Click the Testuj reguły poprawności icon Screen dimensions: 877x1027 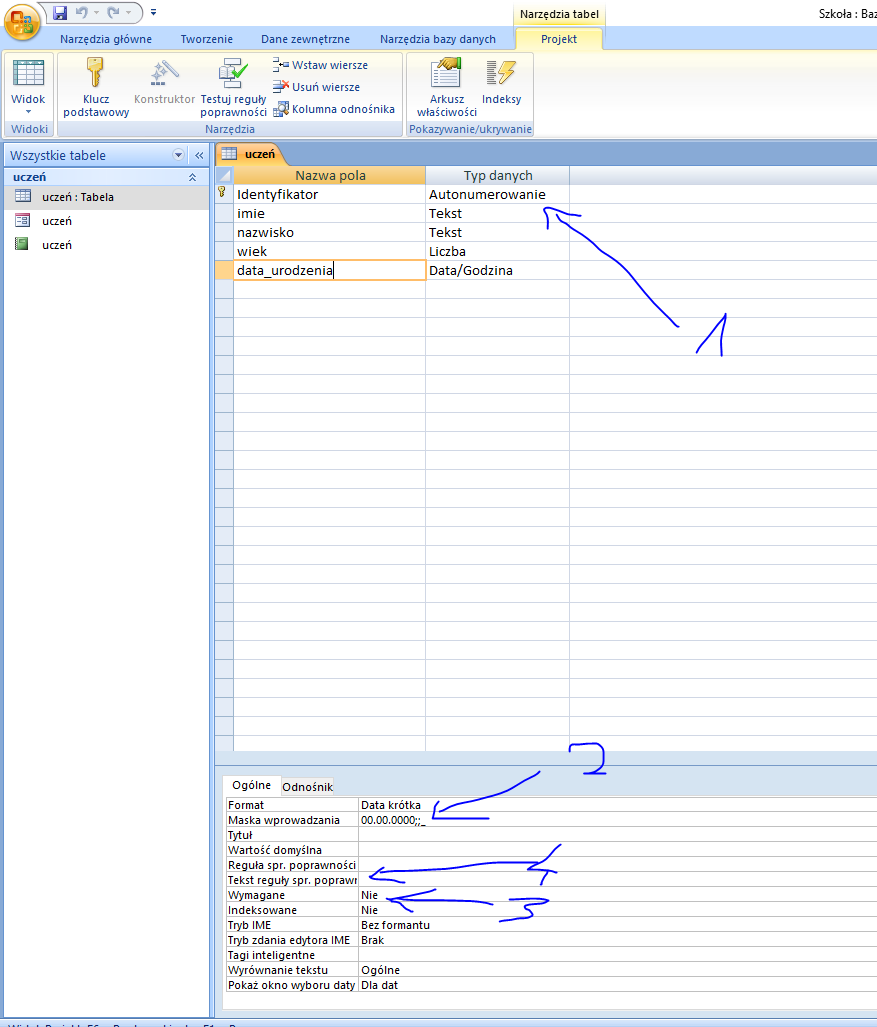click(x=233, y=75)
